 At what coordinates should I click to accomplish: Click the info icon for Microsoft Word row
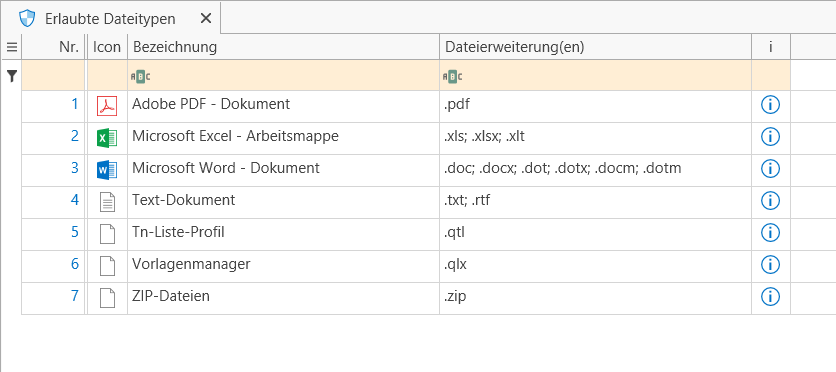click(x=770, y=169)
